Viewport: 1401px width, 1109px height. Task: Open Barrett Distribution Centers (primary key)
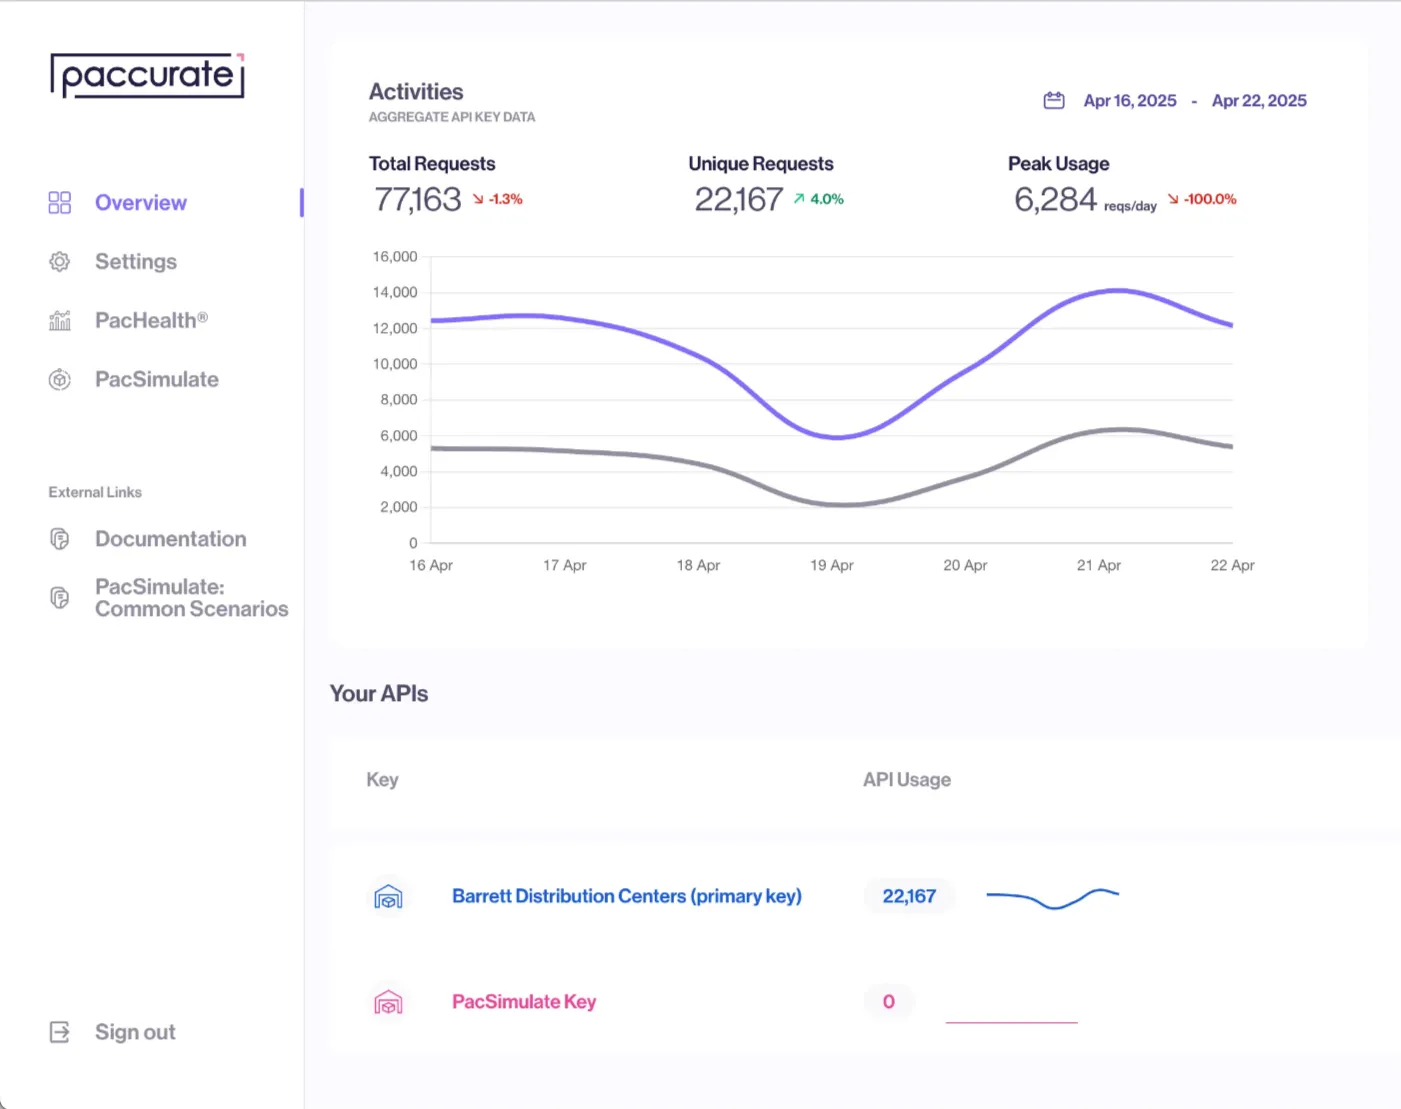(627, 896)
